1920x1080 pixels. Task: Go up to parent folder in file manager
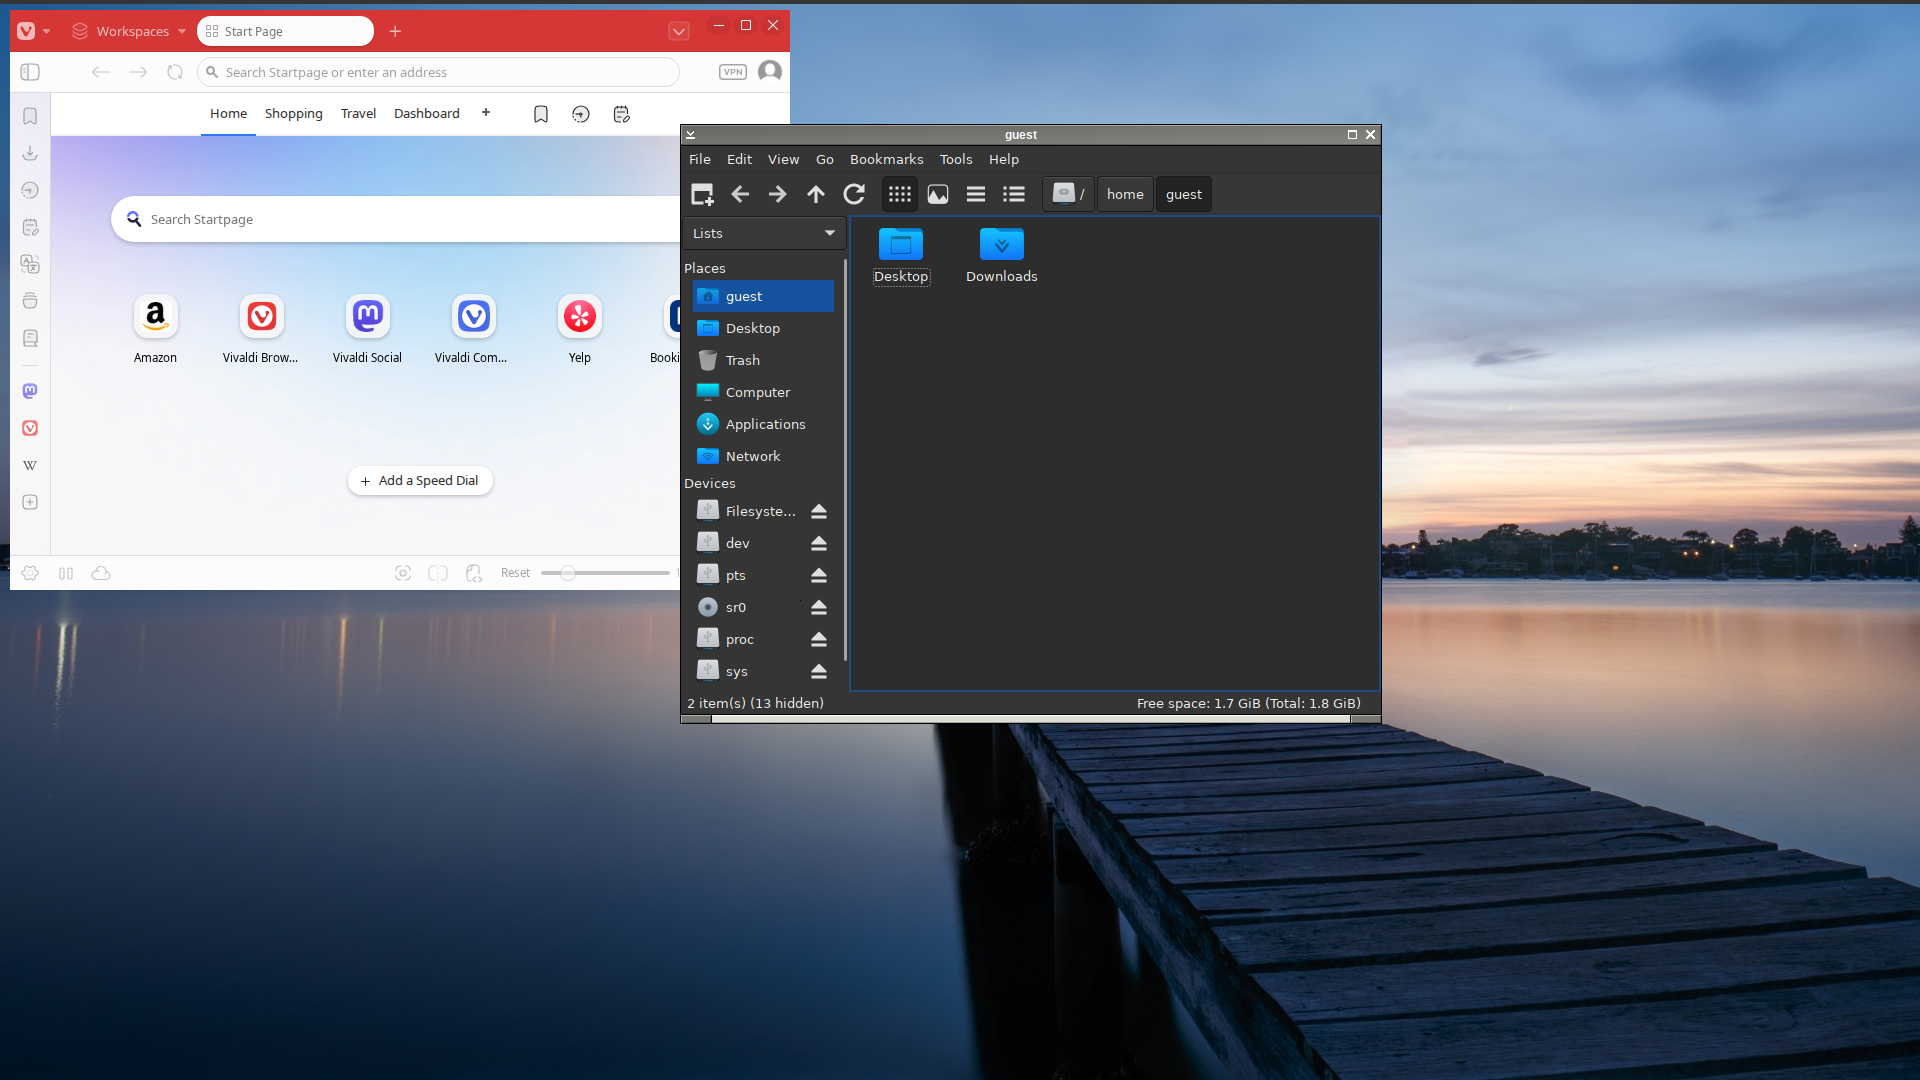(816, 194)
